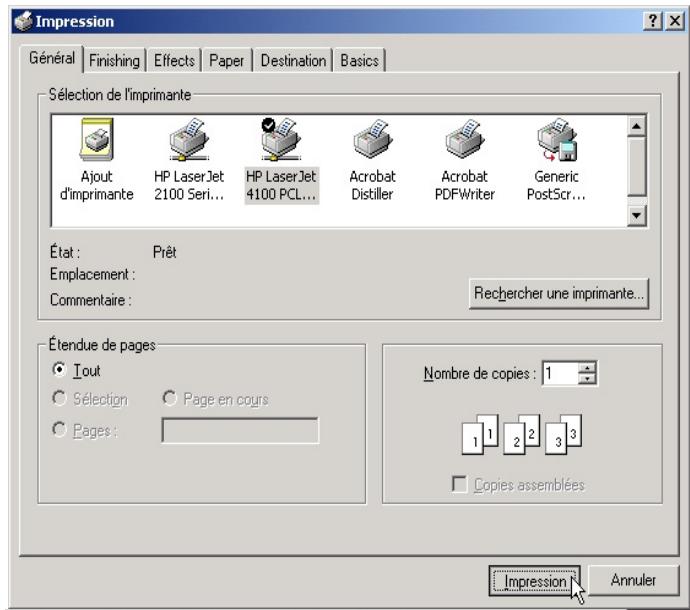Viewport: 690px width, 610px height.
Task: Switch to the Général tab
Action: 51,58
